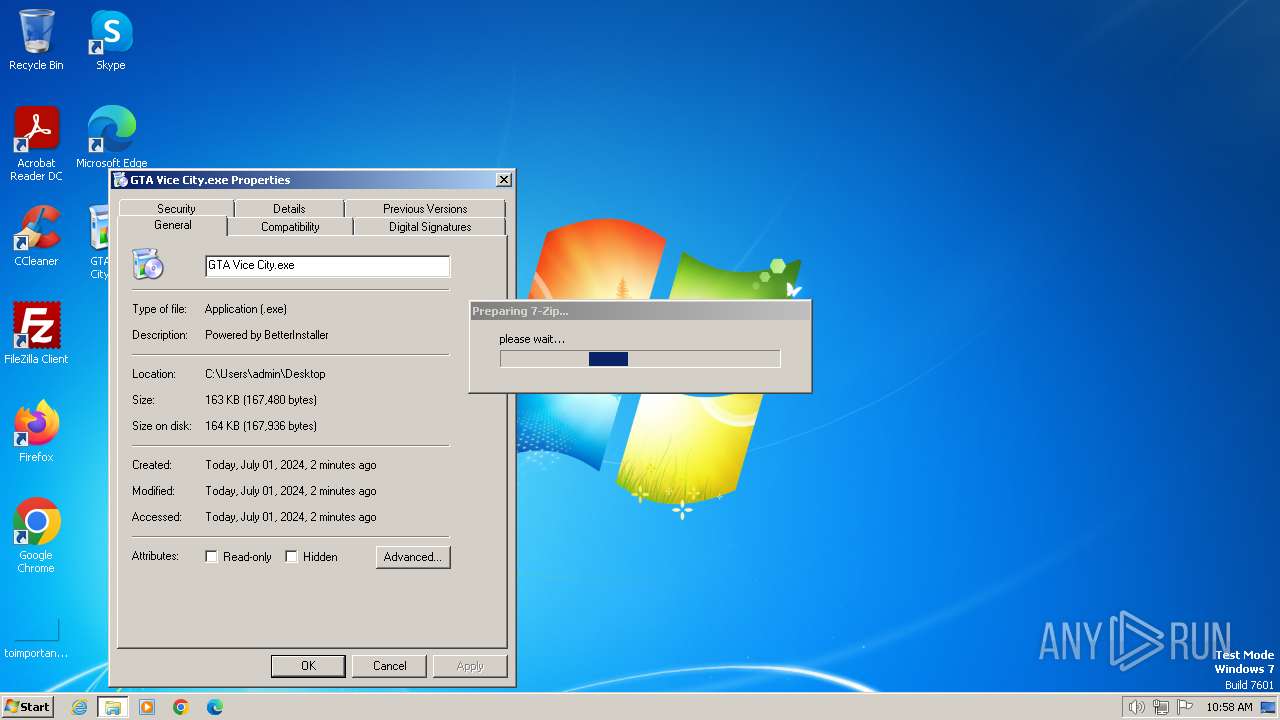Switch to the Compatibility tab

pyautogui.click(x=290, y=227)
